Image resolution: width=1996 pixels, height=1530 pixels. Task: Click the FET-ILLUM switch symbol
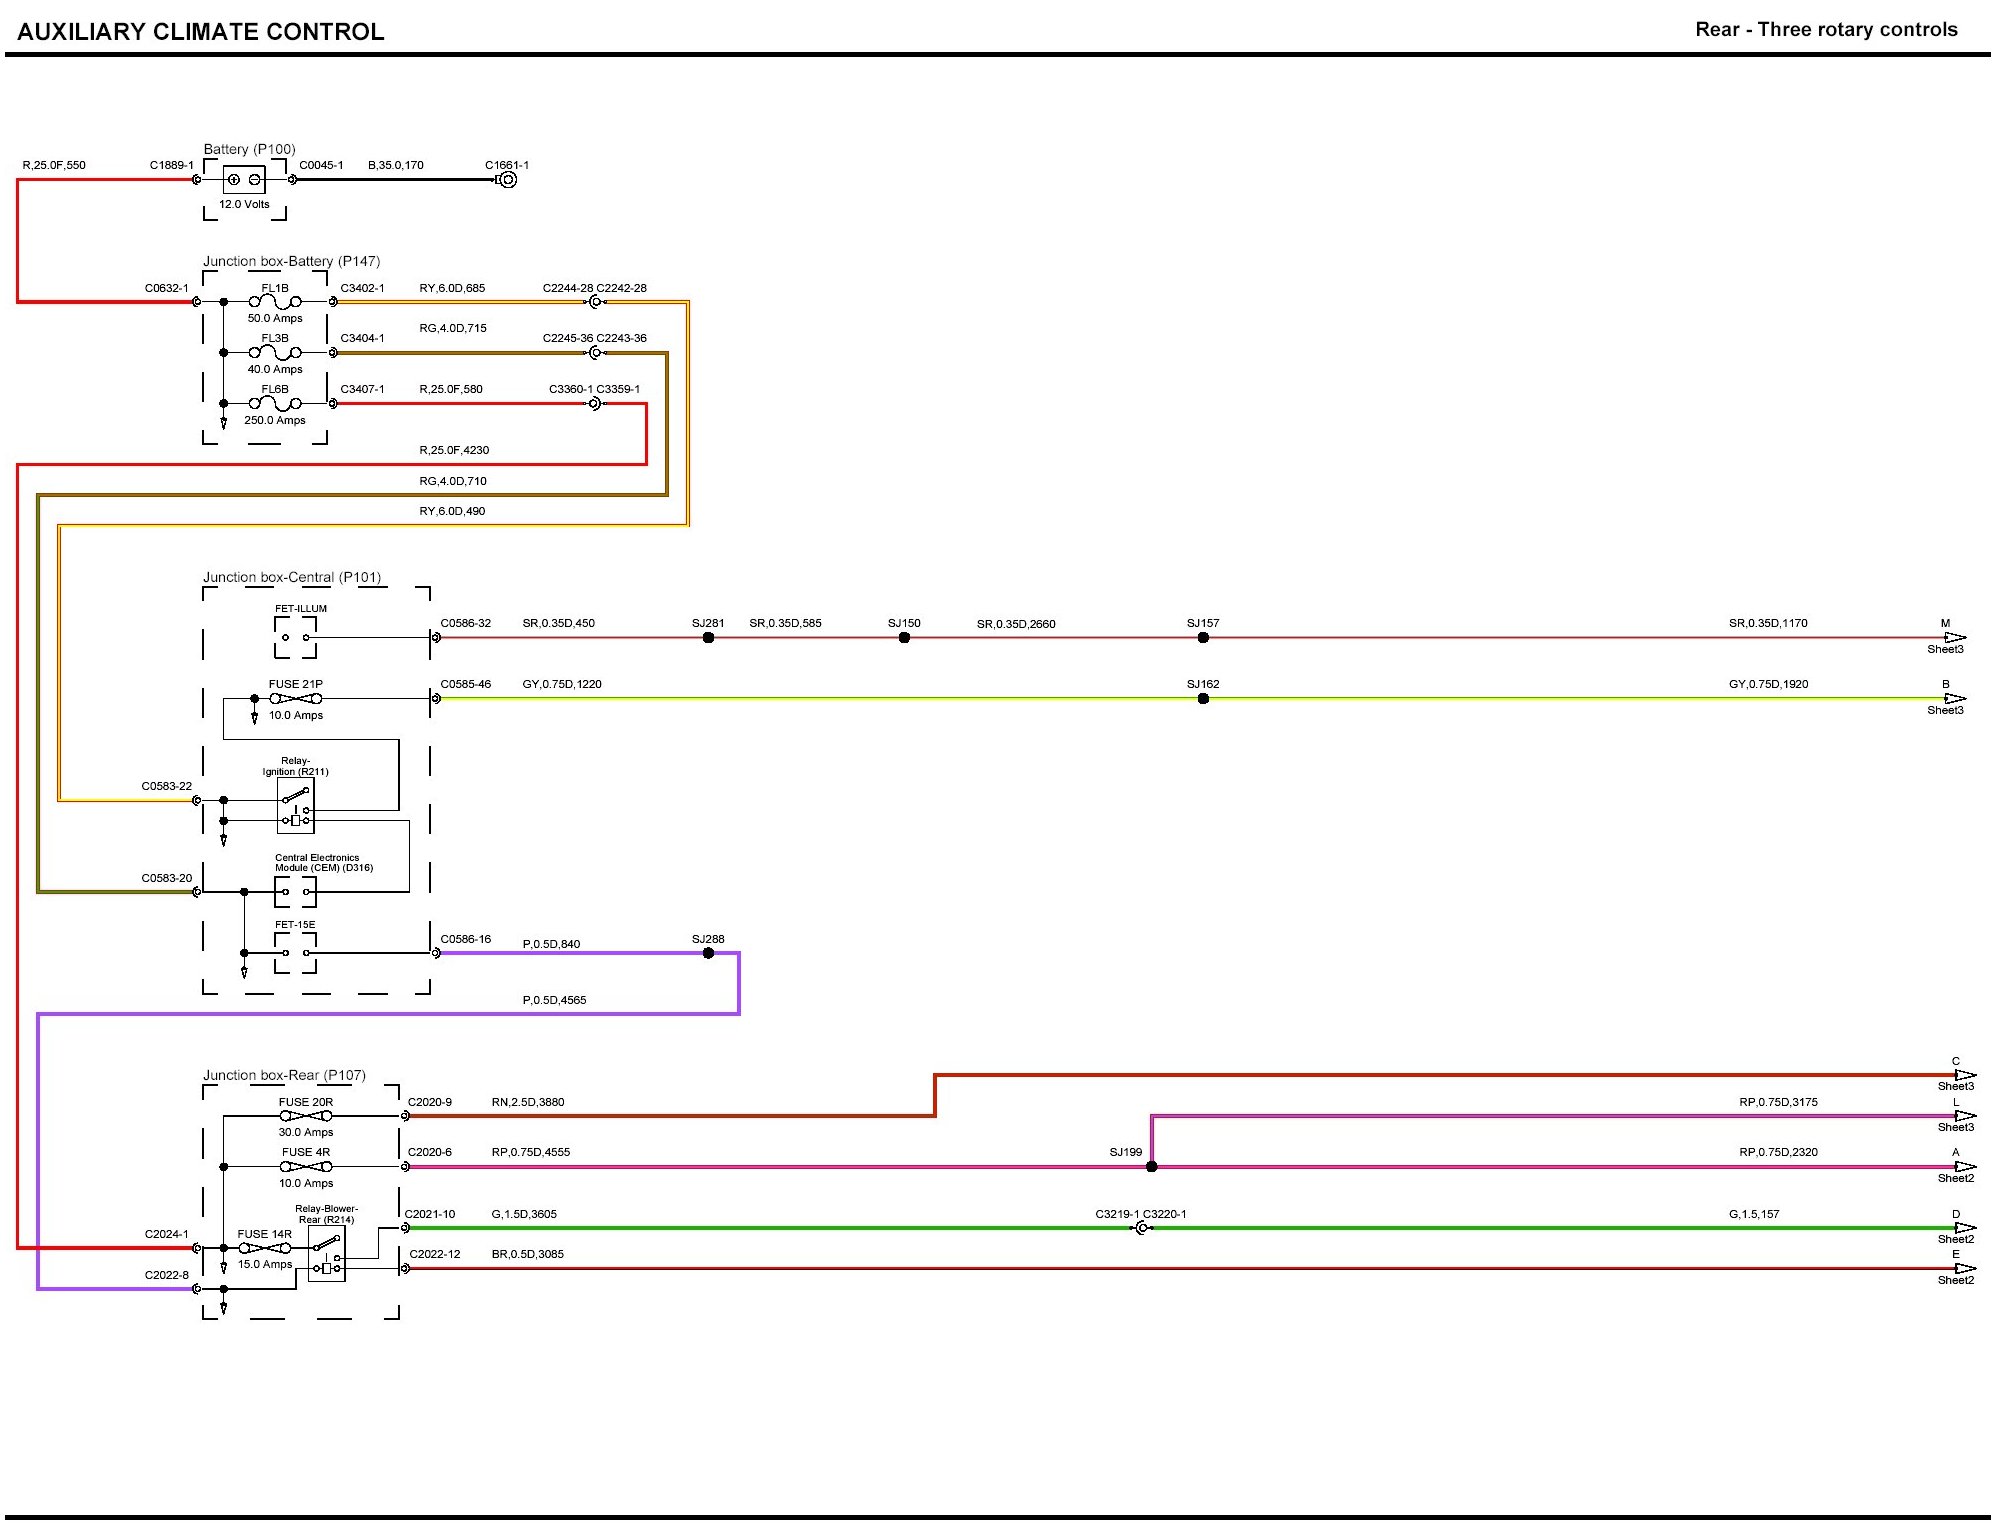pos(295,637)
